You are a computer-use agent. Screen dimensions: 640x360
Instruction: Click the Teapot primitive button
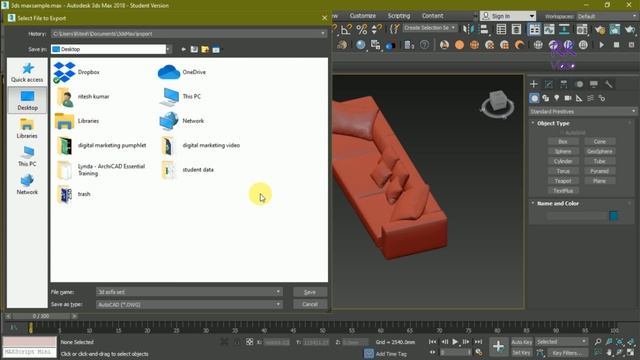[x=563, y=181]
